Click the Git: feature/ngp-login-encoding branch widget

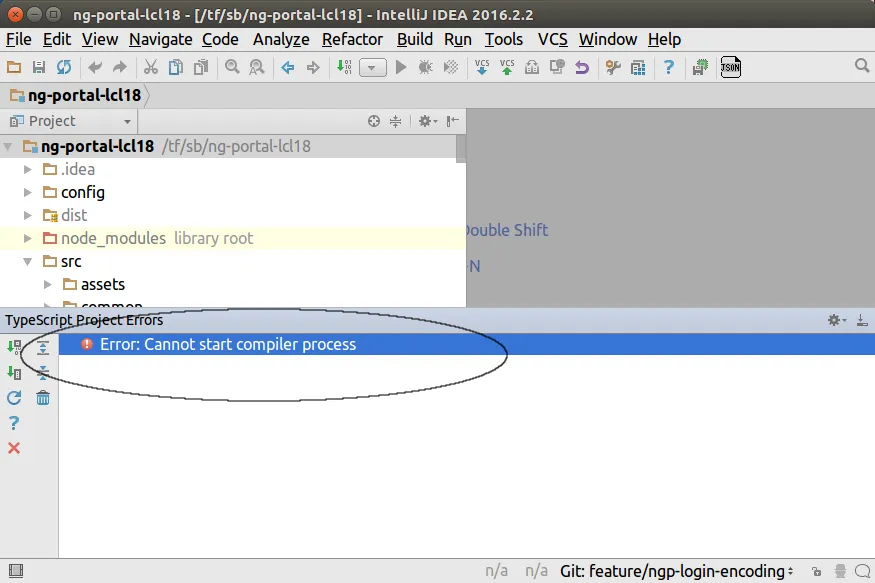677,571
